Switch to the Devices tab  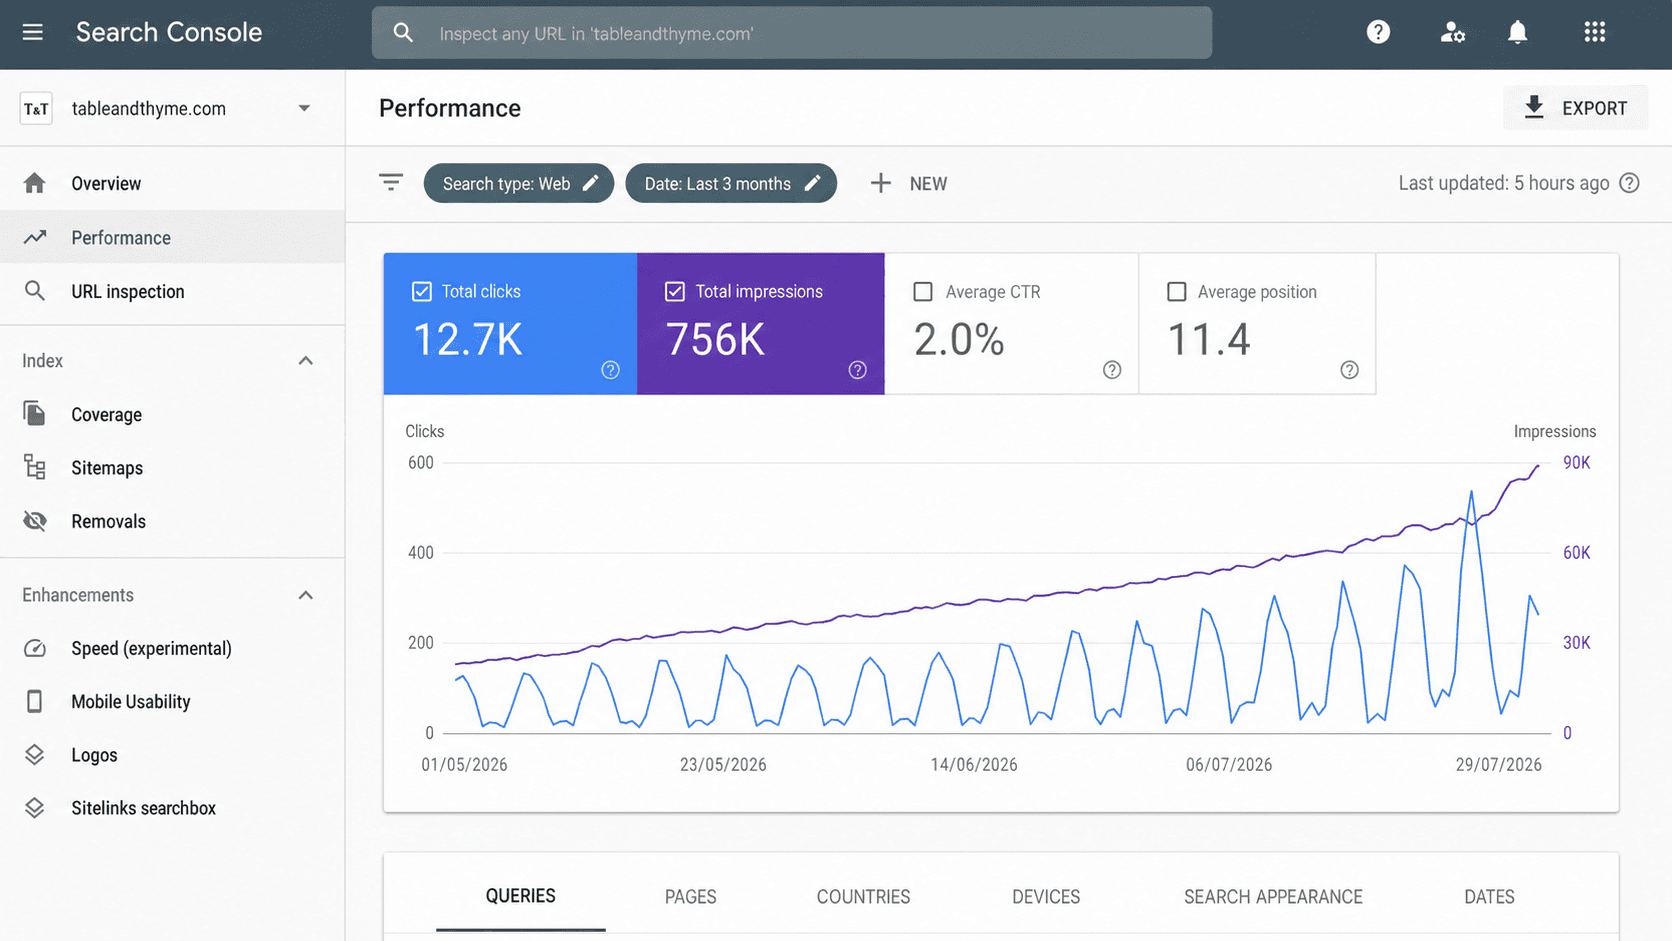coord(1046,896)
